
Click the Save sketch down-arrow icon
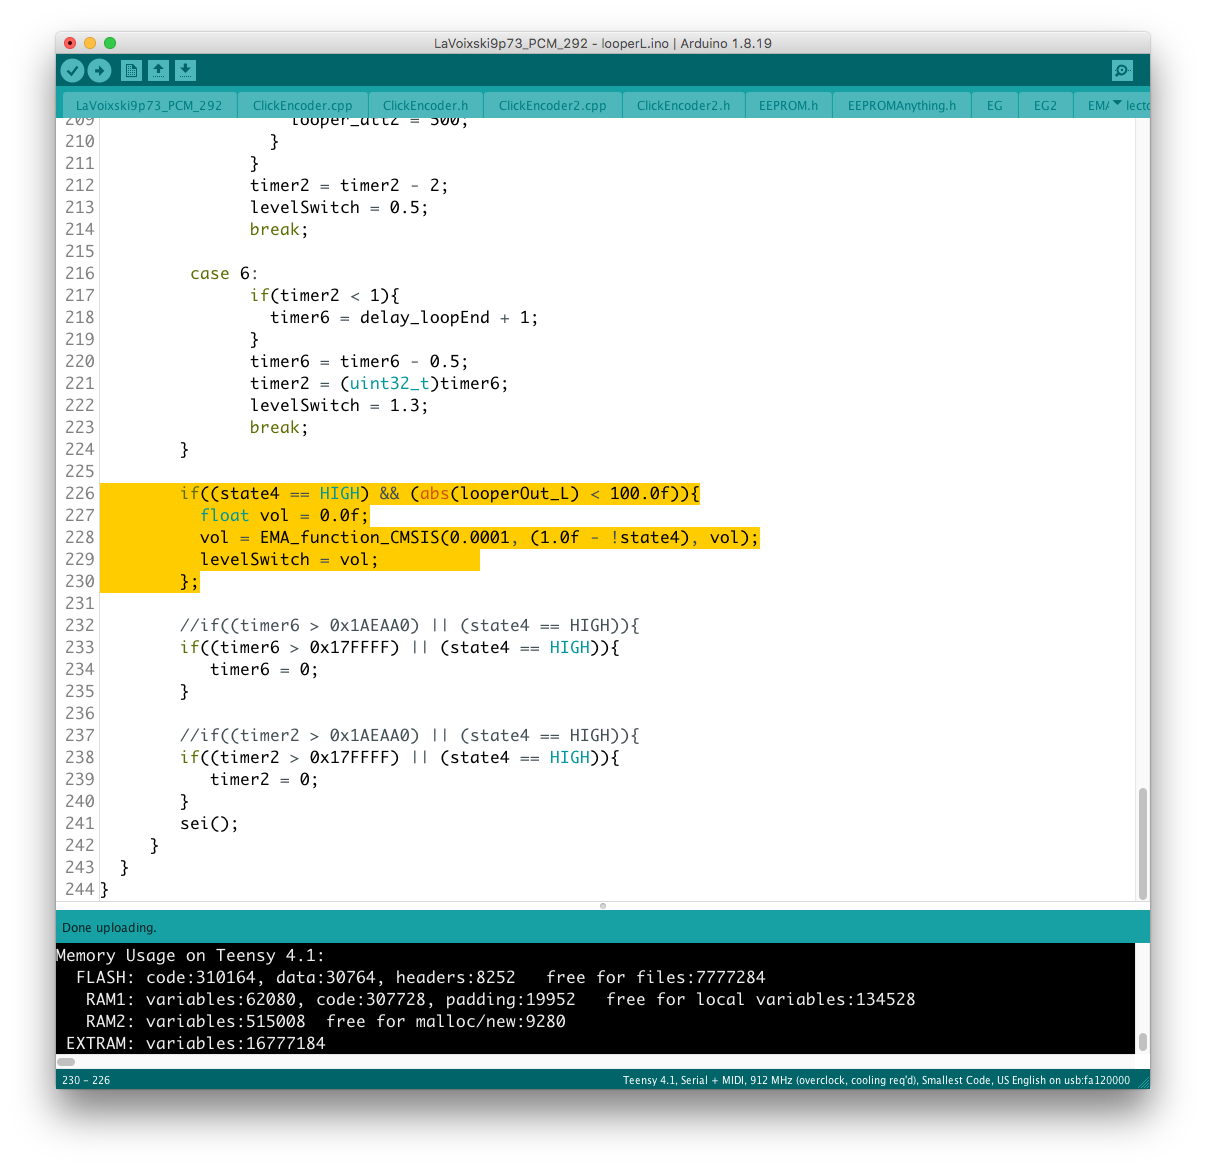point(185,70)
